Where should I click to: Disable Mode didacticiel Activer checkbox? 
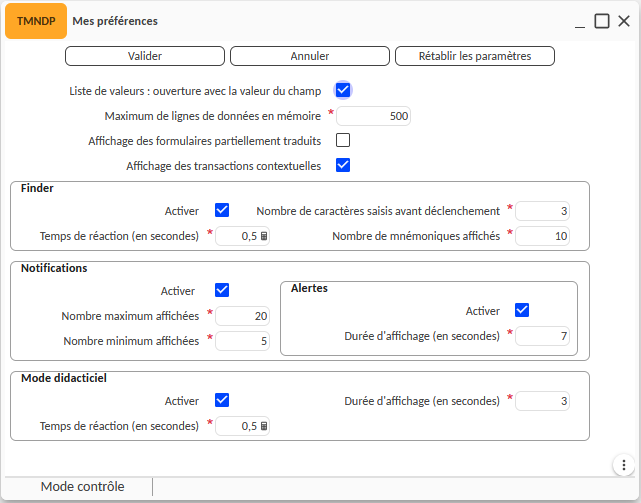pos(222,400)
